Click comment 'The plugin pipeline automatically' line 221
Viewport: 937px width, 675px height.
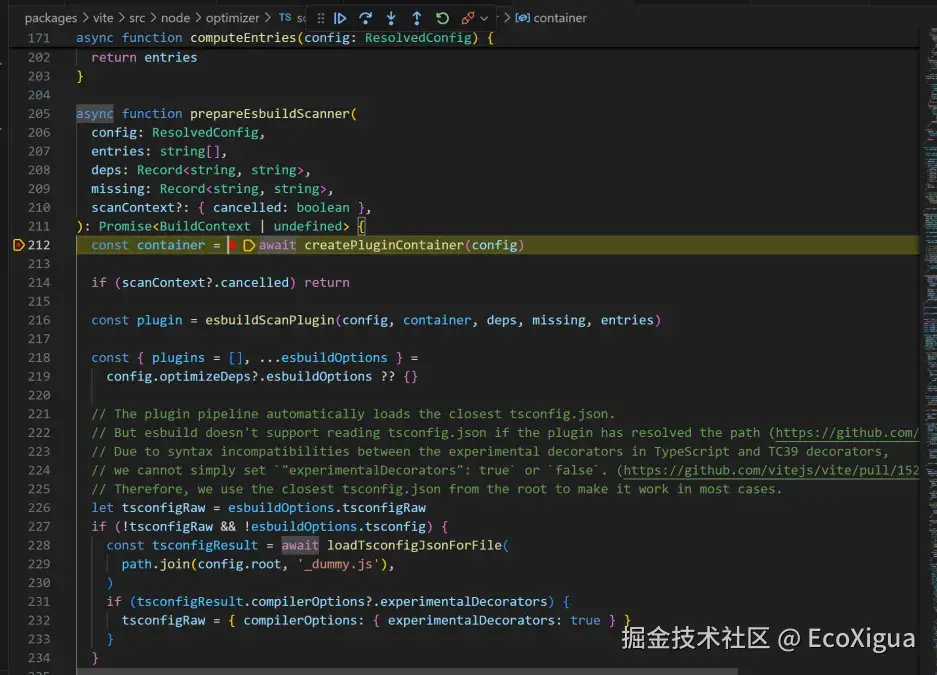[x=240, y=414]
